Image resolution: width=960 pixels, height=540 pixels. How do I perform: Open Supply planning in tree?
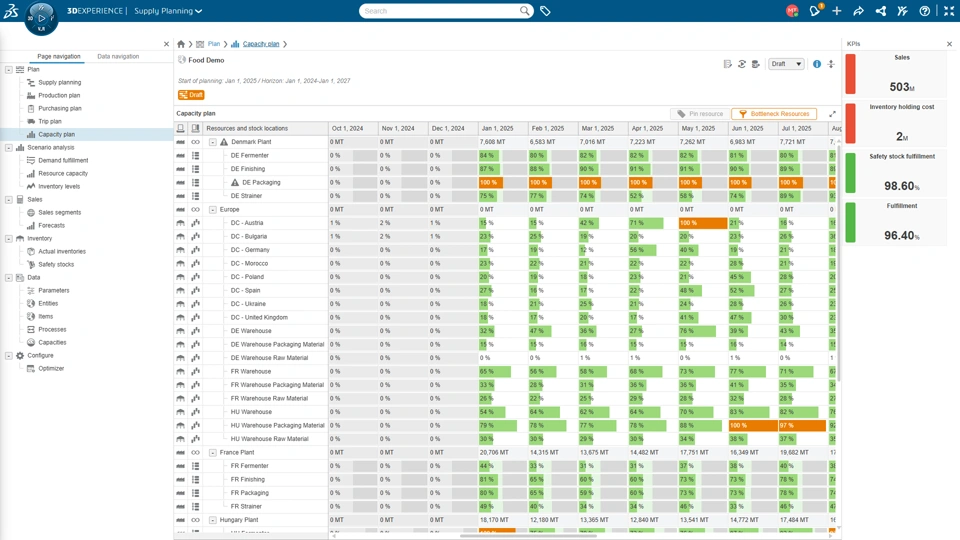[x=59, y=83]
